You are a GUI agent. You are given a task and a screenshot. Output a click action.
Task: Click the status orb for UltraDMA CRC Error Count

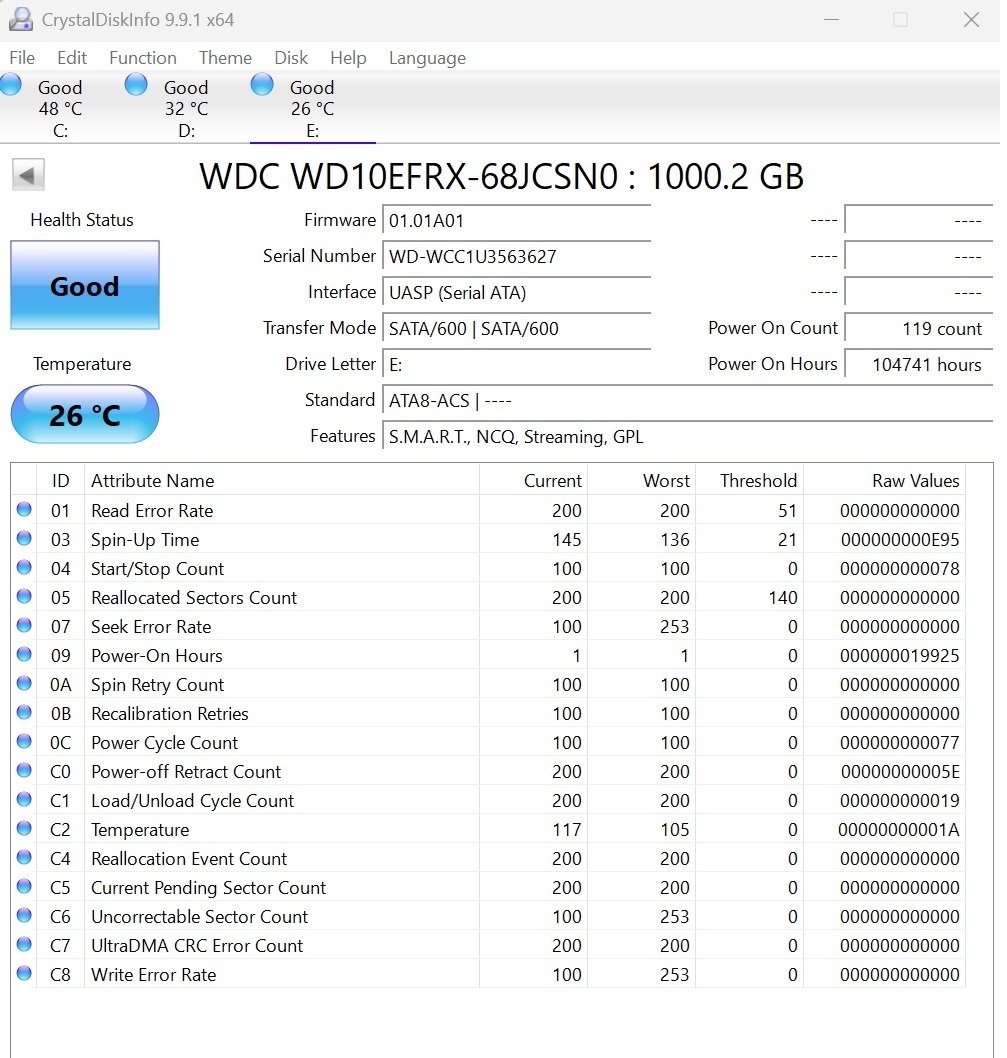point(24,945)
